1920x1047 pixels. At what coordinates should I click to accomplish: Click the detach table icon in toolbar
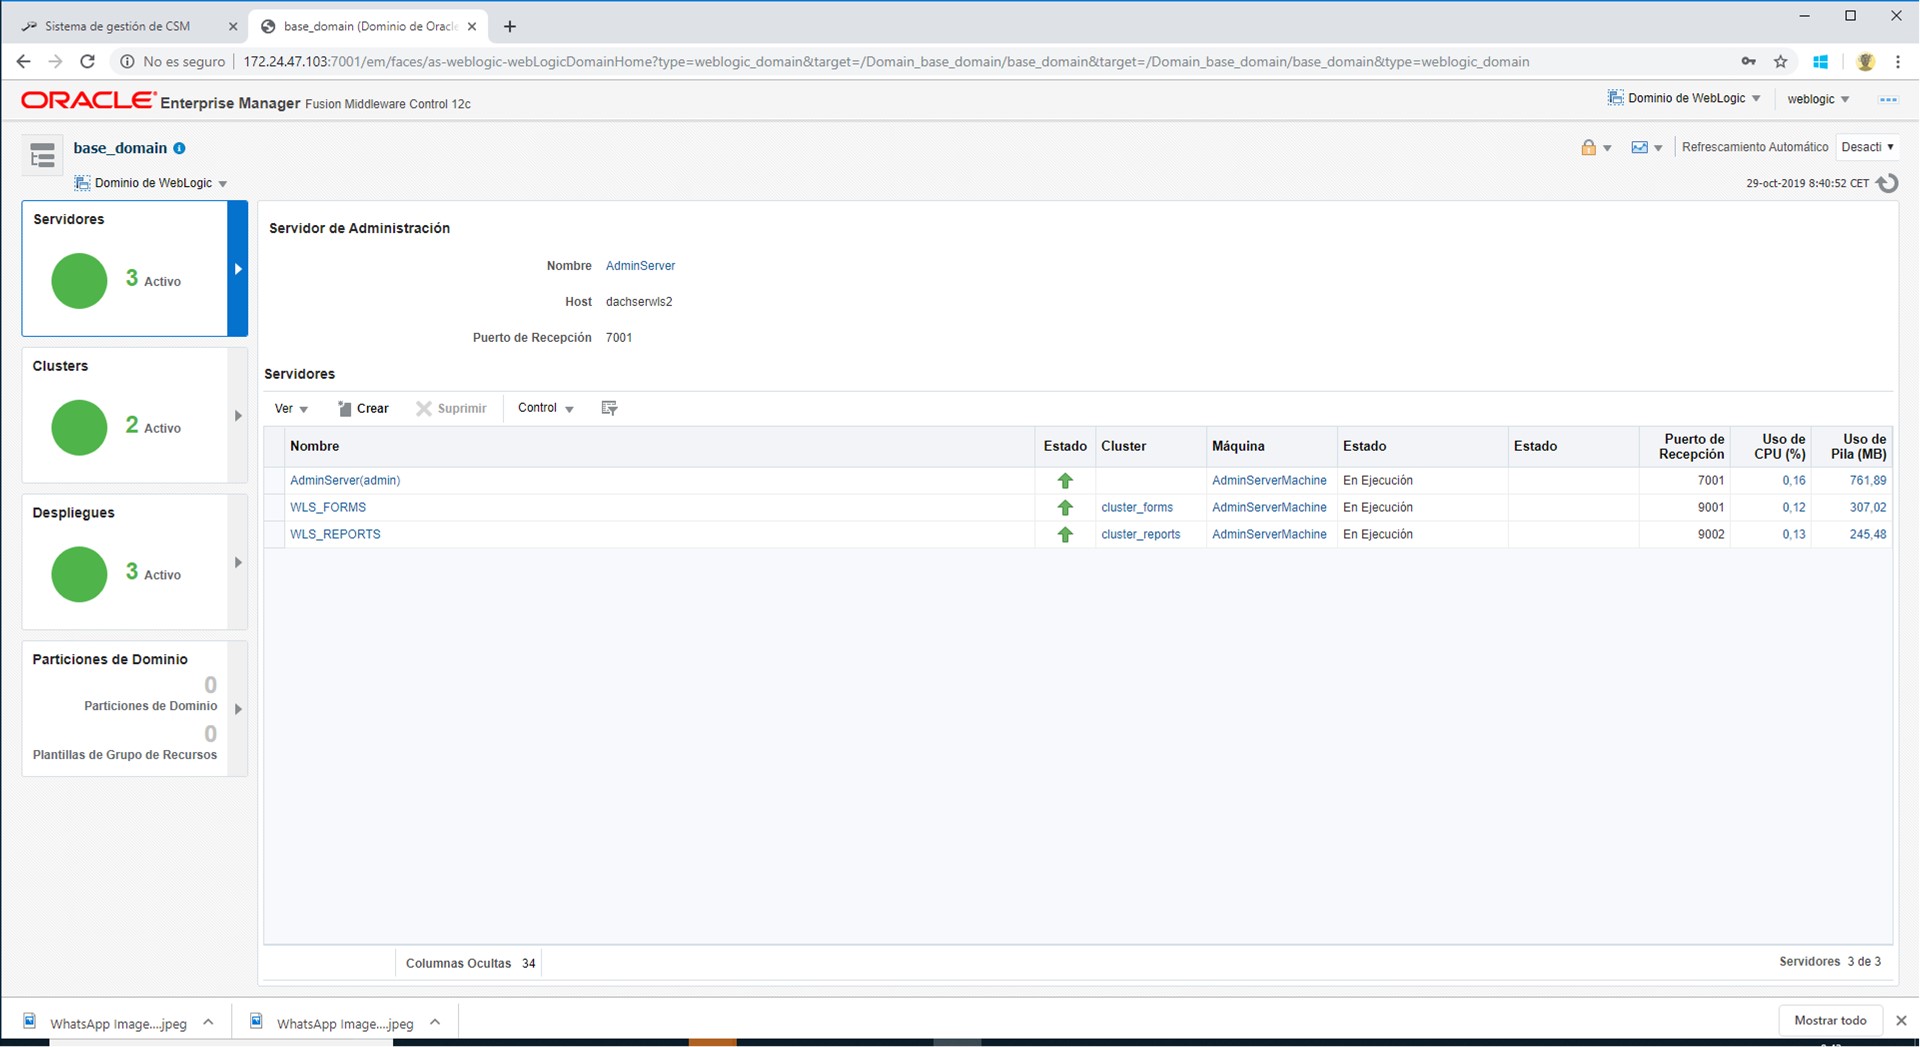(609, 408)
